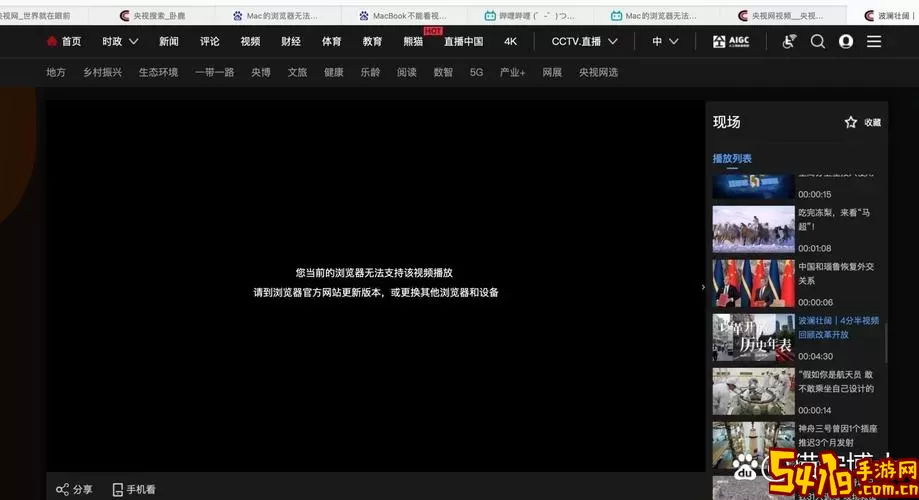This screenshot has height=500, width=919.
Task: Switch to 波澜壮阔 browser tab
Action: tap(891, 16)
